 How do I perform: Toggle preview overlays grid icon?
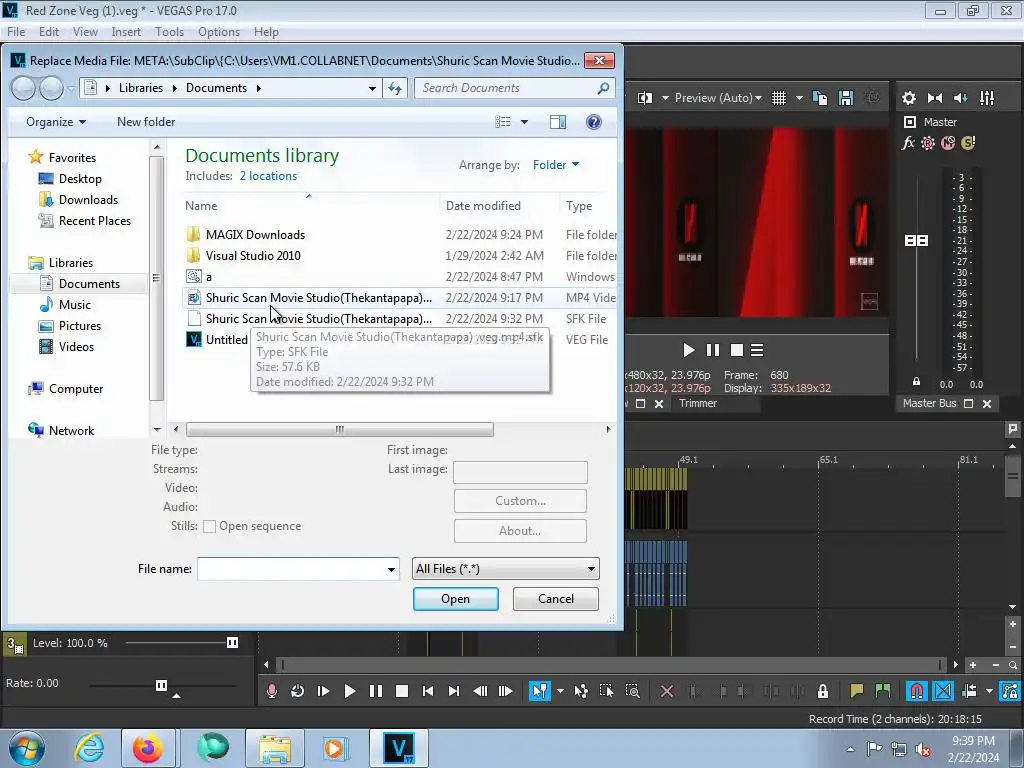[779, 98]
